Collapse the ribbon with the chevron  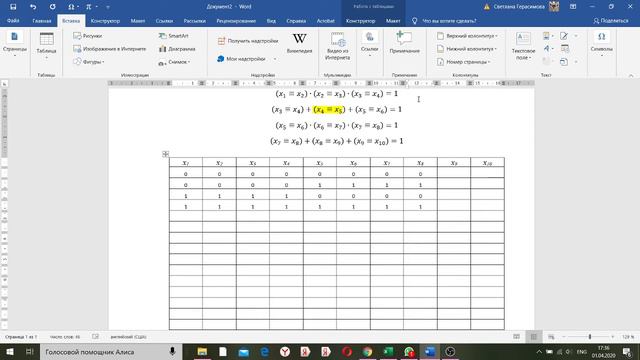coord(631,76)
